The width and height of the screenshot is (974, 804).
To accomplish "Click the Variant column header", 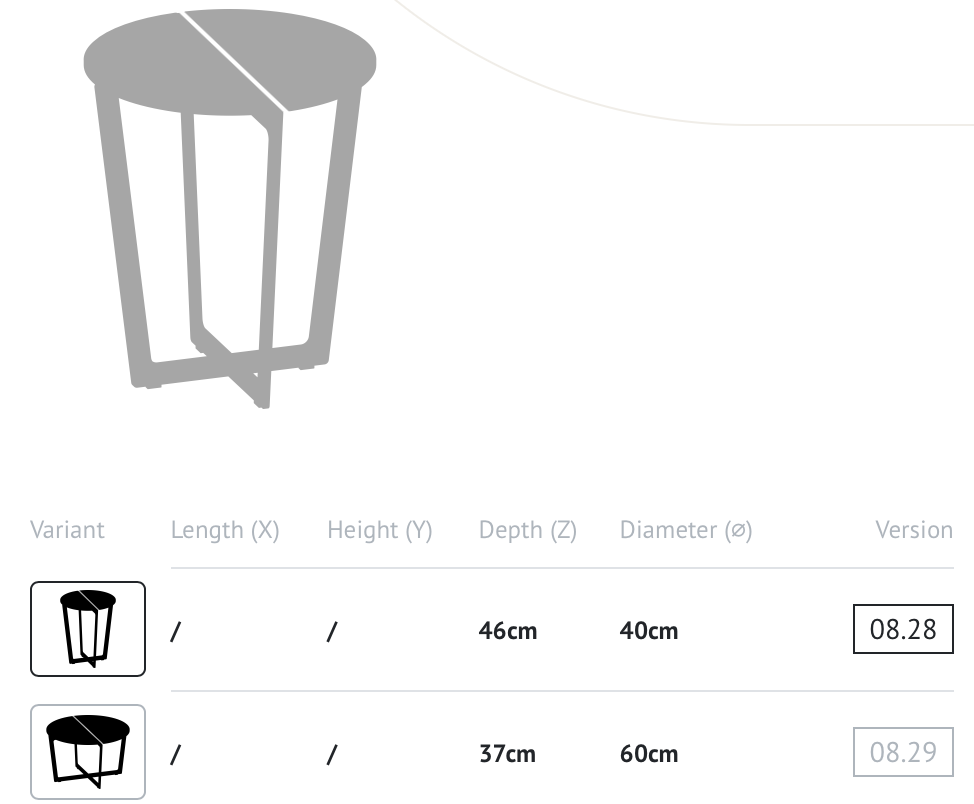I will [x=67, y=530].
